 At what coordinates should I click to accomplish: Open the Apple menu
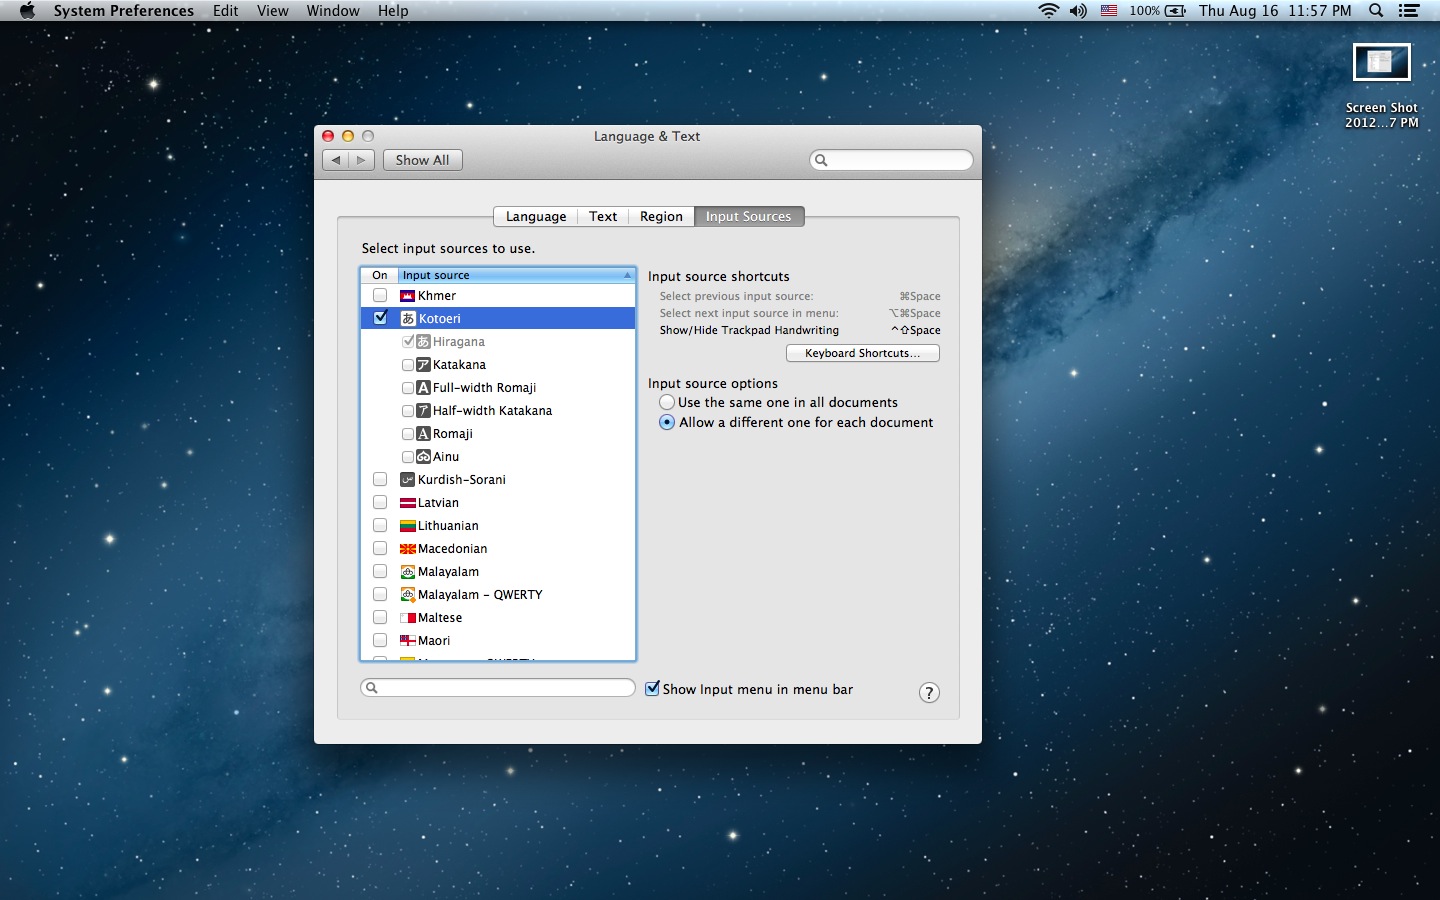click(27, 10)
